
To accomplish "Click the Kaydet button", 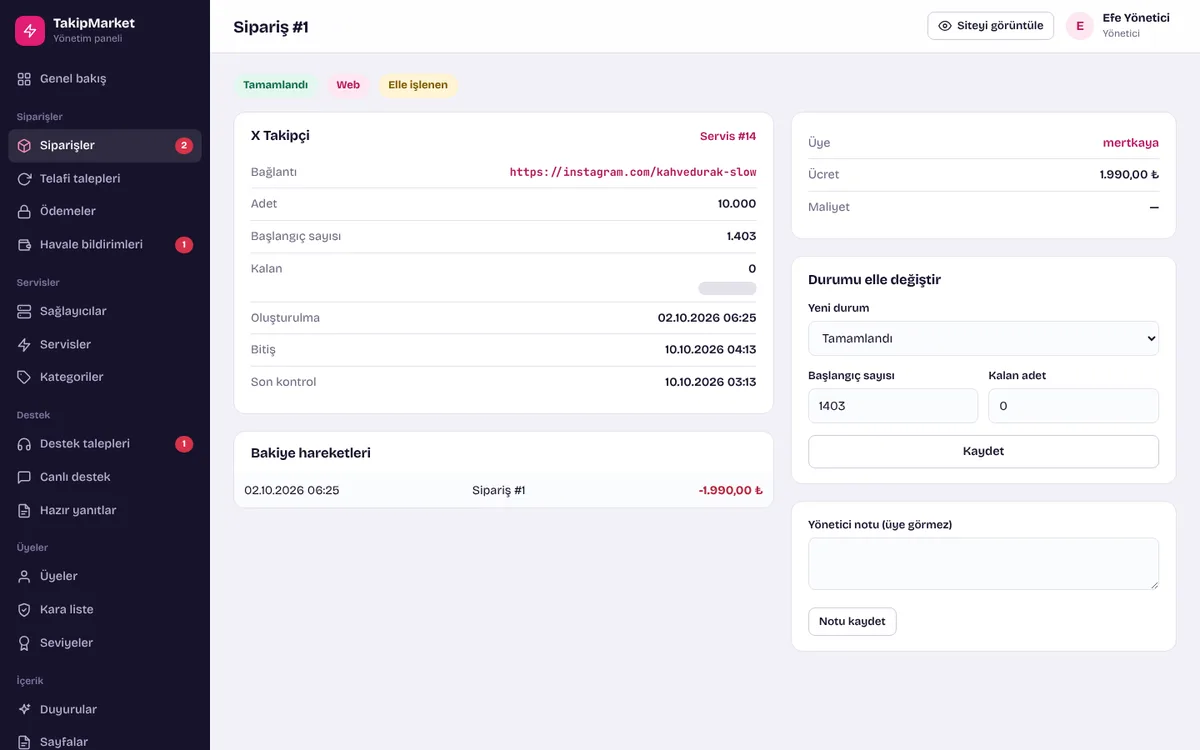I will click(983, 452).
